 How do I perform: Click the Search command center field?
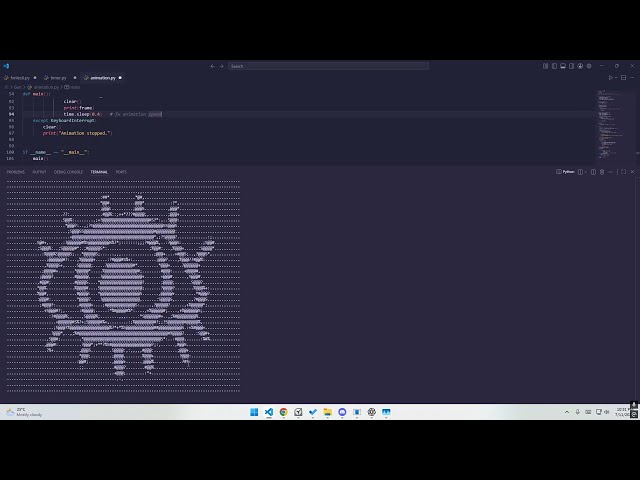328,66
